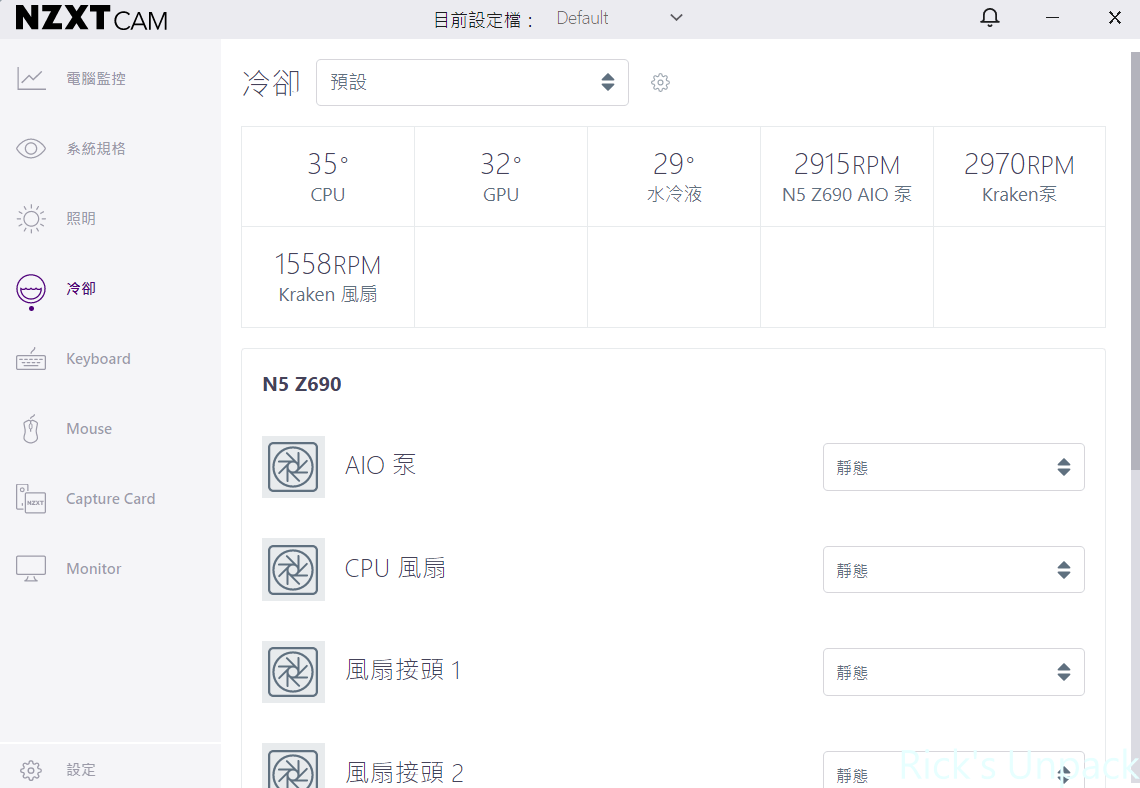Click the Capture Card sidebar icon
The width and height of the screenshot is (1140, 788).
[31, 499]
